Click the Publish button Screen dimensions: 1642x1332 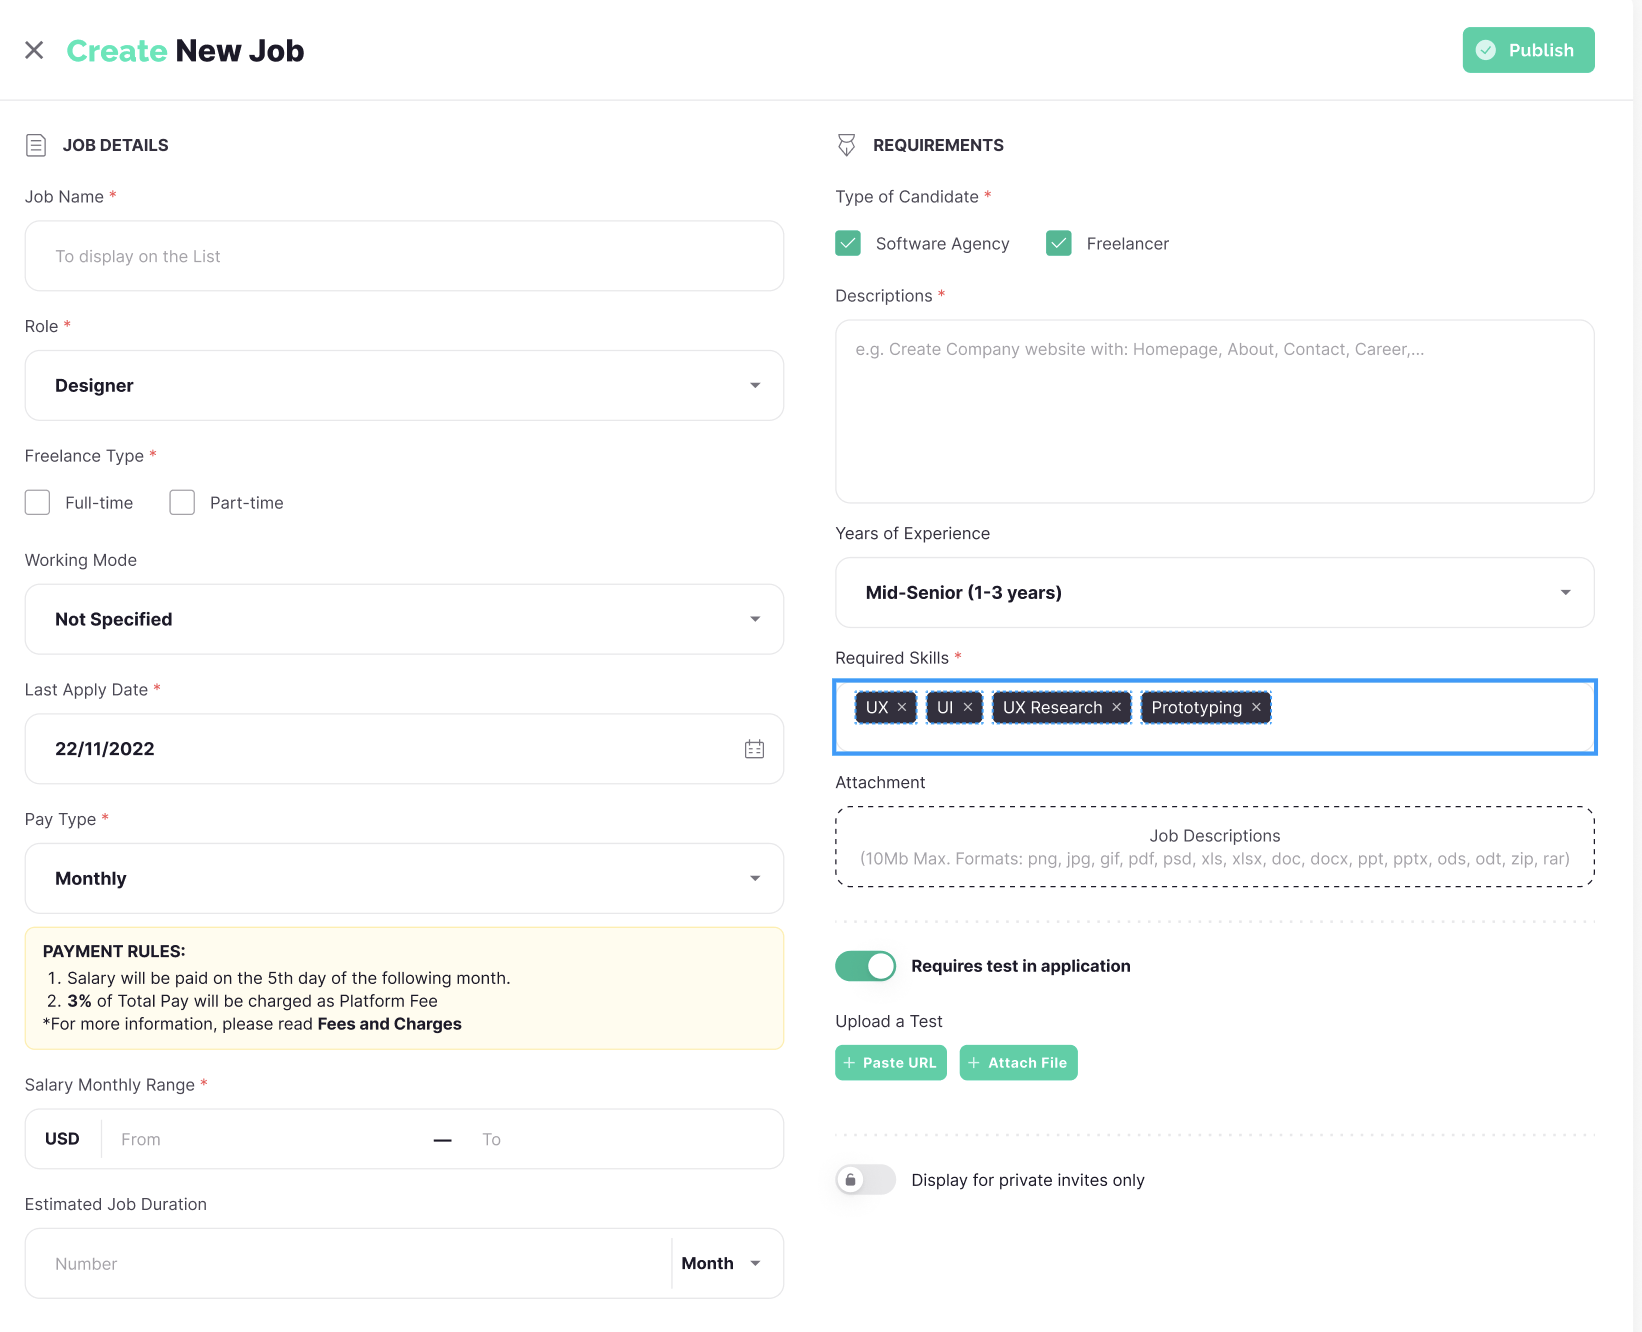tap(1528, 50)
